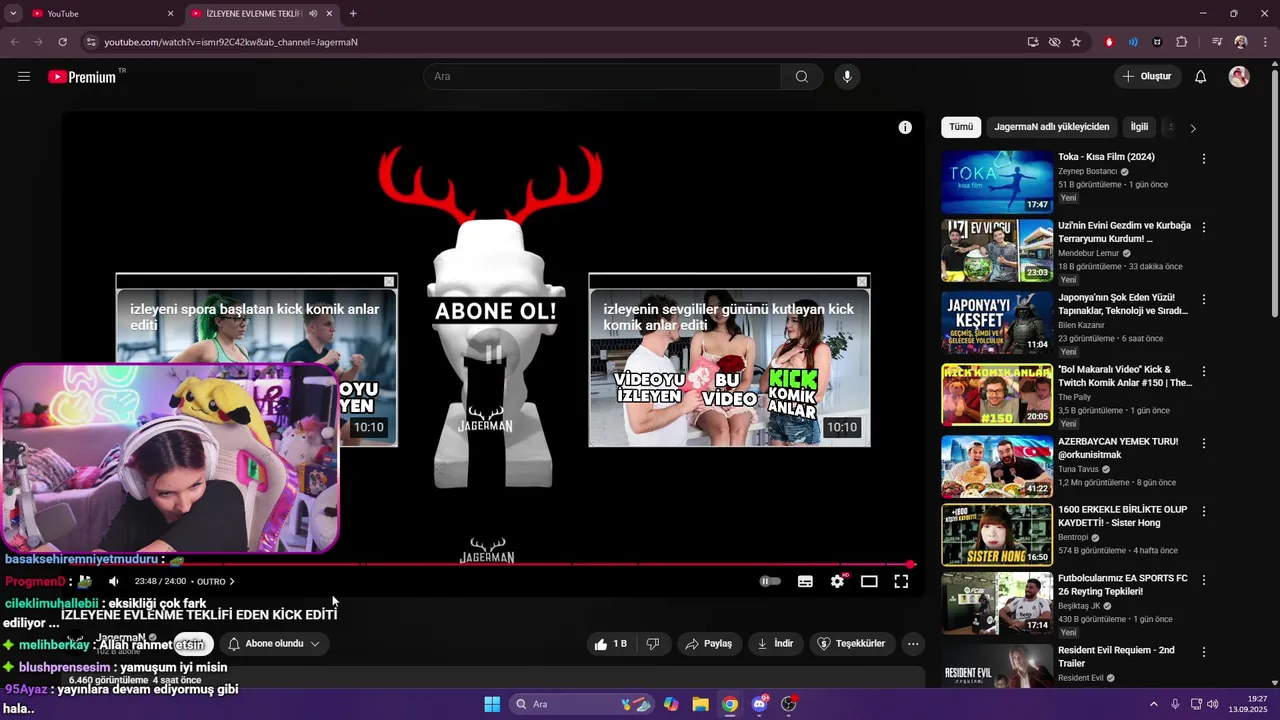The height and width of the screenshot is (720, 1280).
Task: Open options for Resident Evil Requiem trailer
Action: click(1204, 653)
